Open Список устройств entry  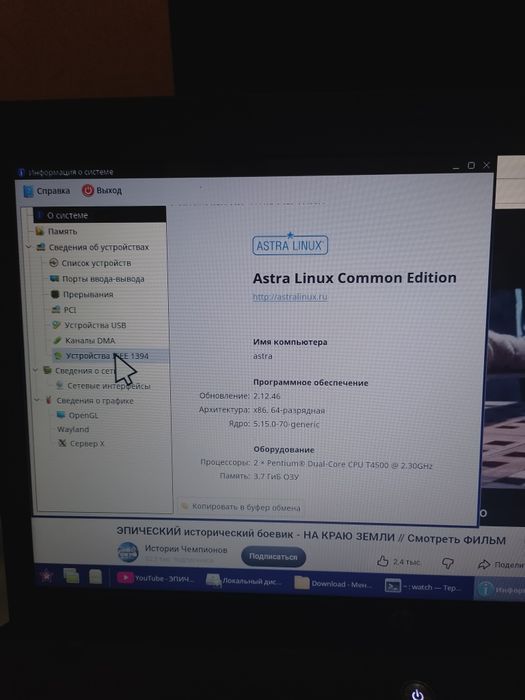[96, 263]
